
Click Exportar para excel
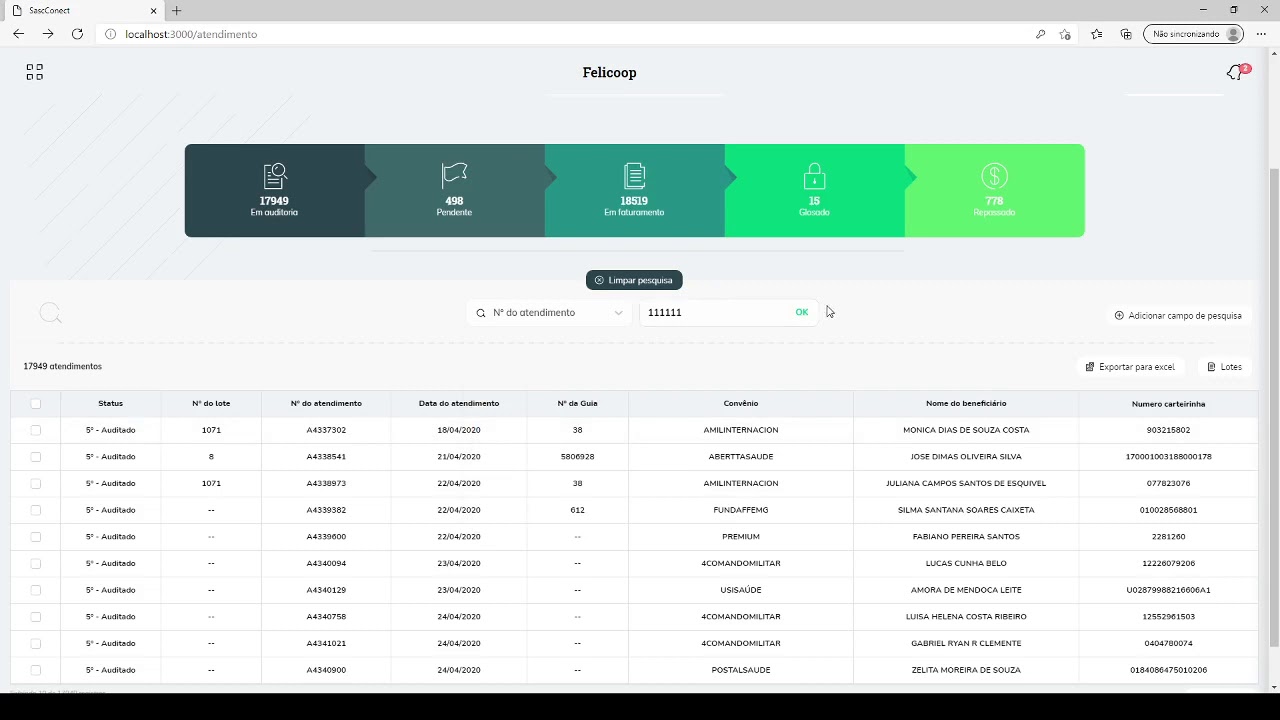pyautogui.click(x=1130, y=367)
